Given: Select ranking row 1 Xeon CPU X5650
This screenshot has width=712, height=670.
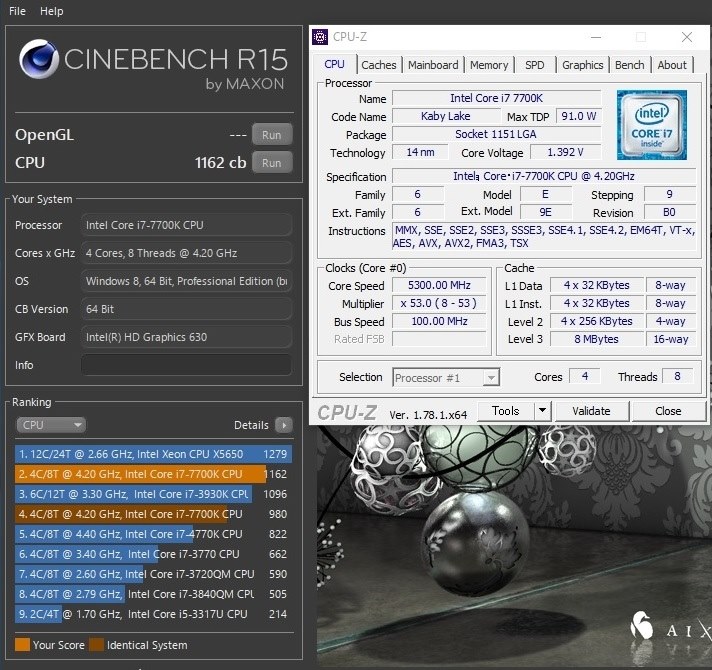Looking at the screenshot, I should point(153,454).
